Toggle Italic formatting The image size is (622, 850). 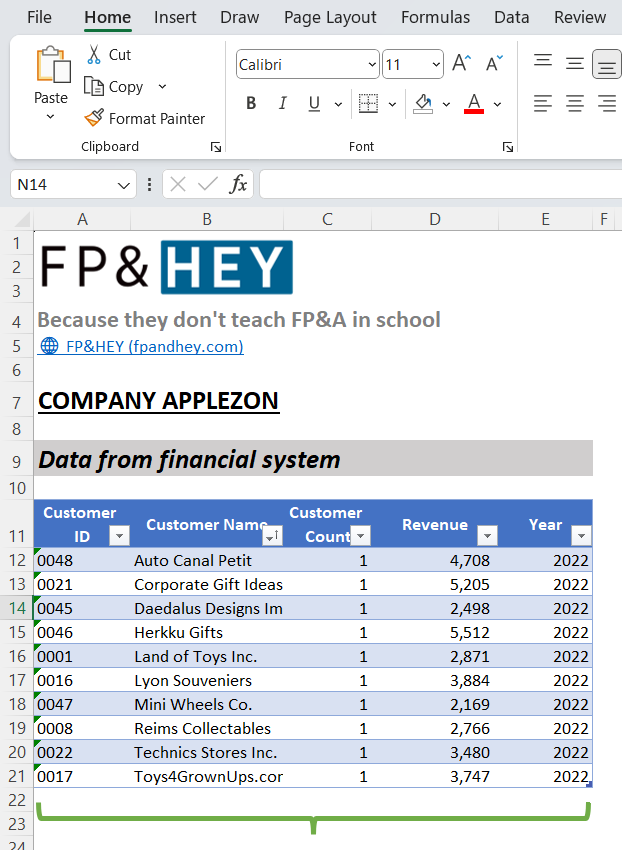(x=283, y=103)
